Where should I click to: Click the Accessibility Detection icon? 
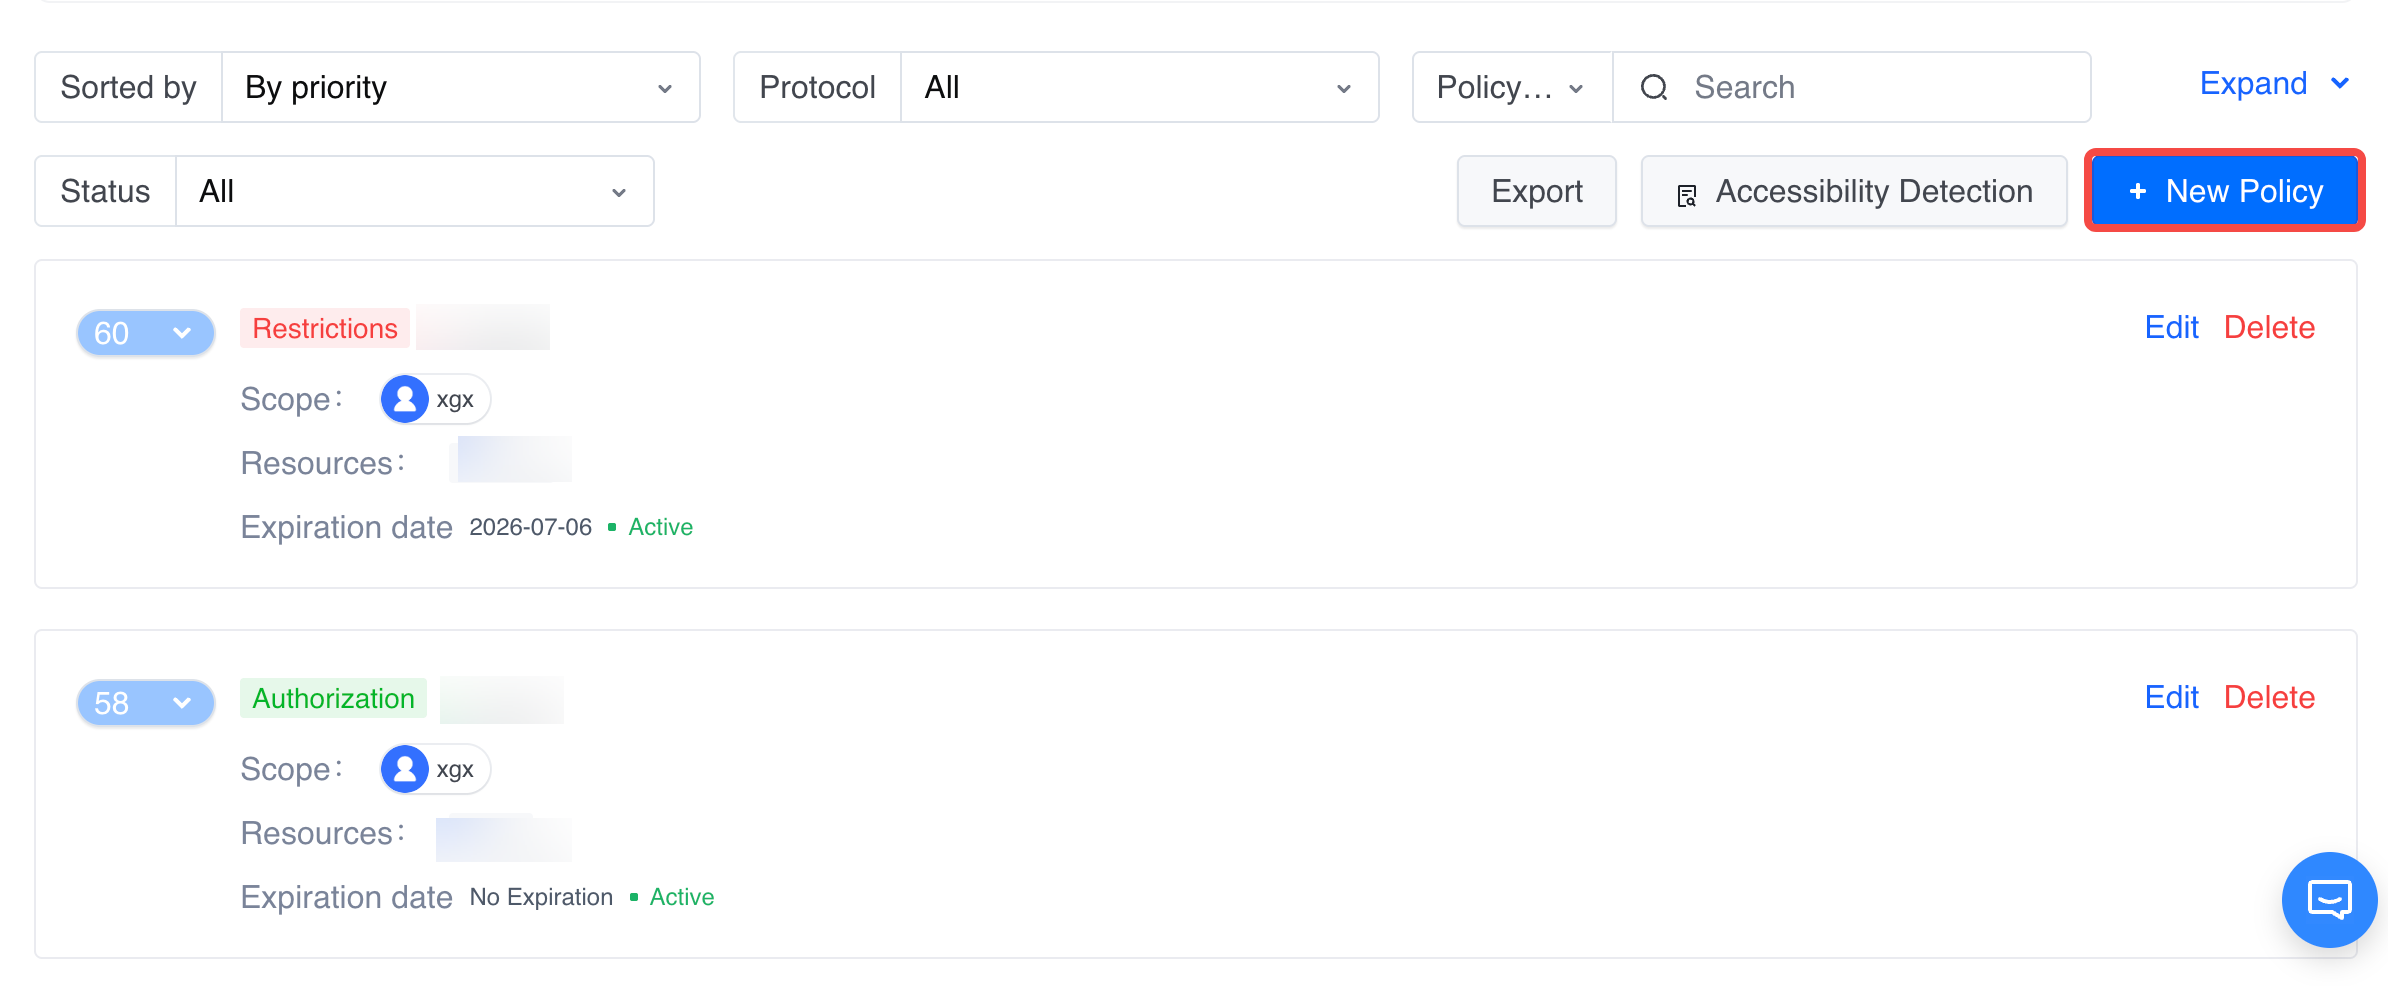1687,195
